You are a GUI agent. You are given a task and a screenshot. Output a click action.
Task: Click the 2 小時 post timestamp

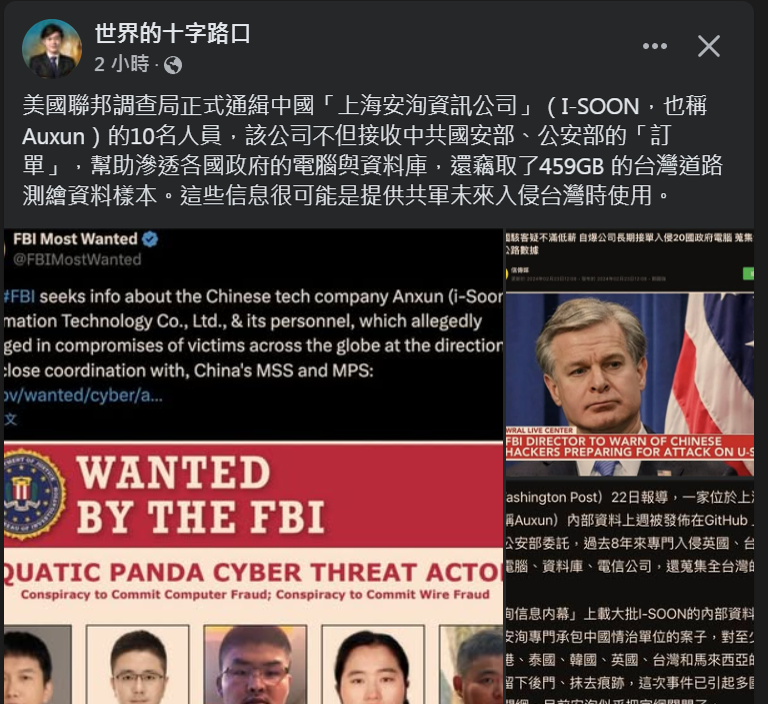(122, 64)
